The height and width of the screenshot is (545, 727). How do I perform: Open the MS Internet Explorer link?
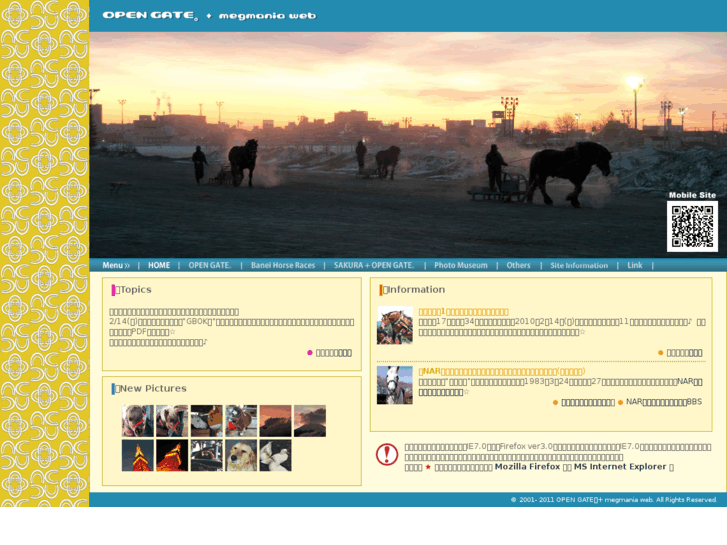tap(620, 467)
